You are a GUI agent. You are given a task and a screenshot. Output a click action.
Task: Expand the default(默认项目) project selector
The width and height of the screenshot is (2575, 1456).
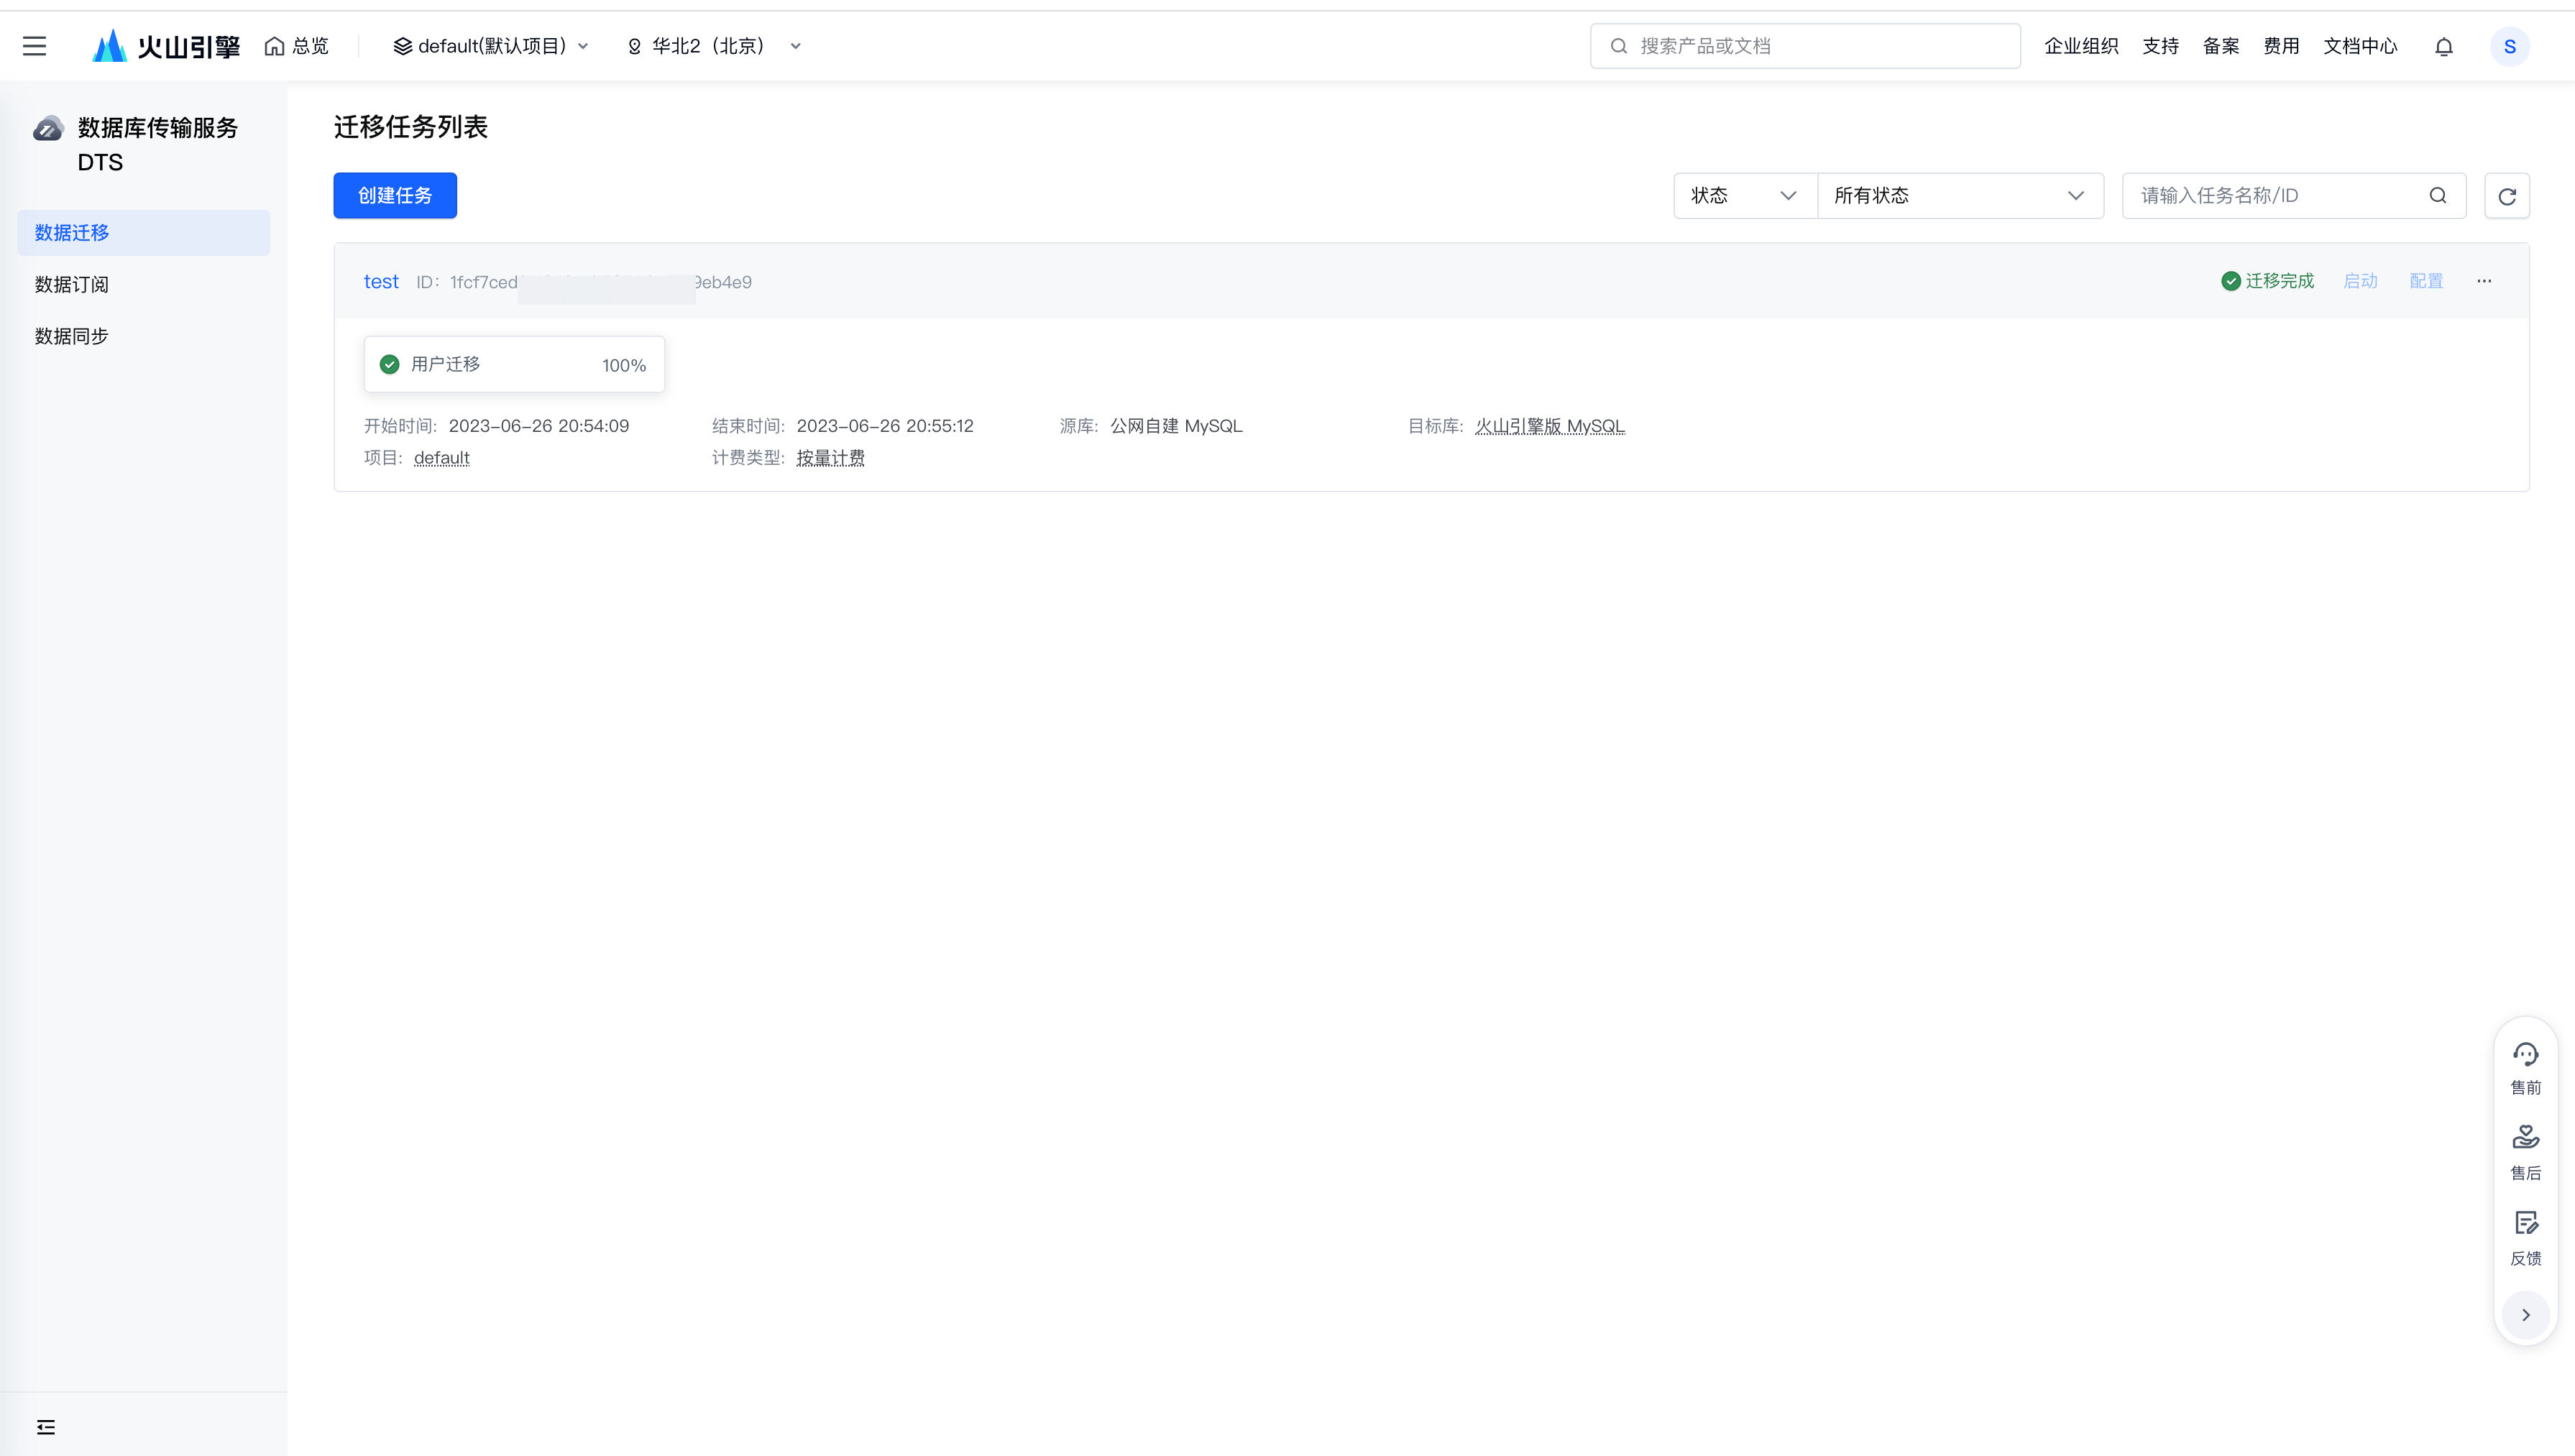tap(491, 46)
